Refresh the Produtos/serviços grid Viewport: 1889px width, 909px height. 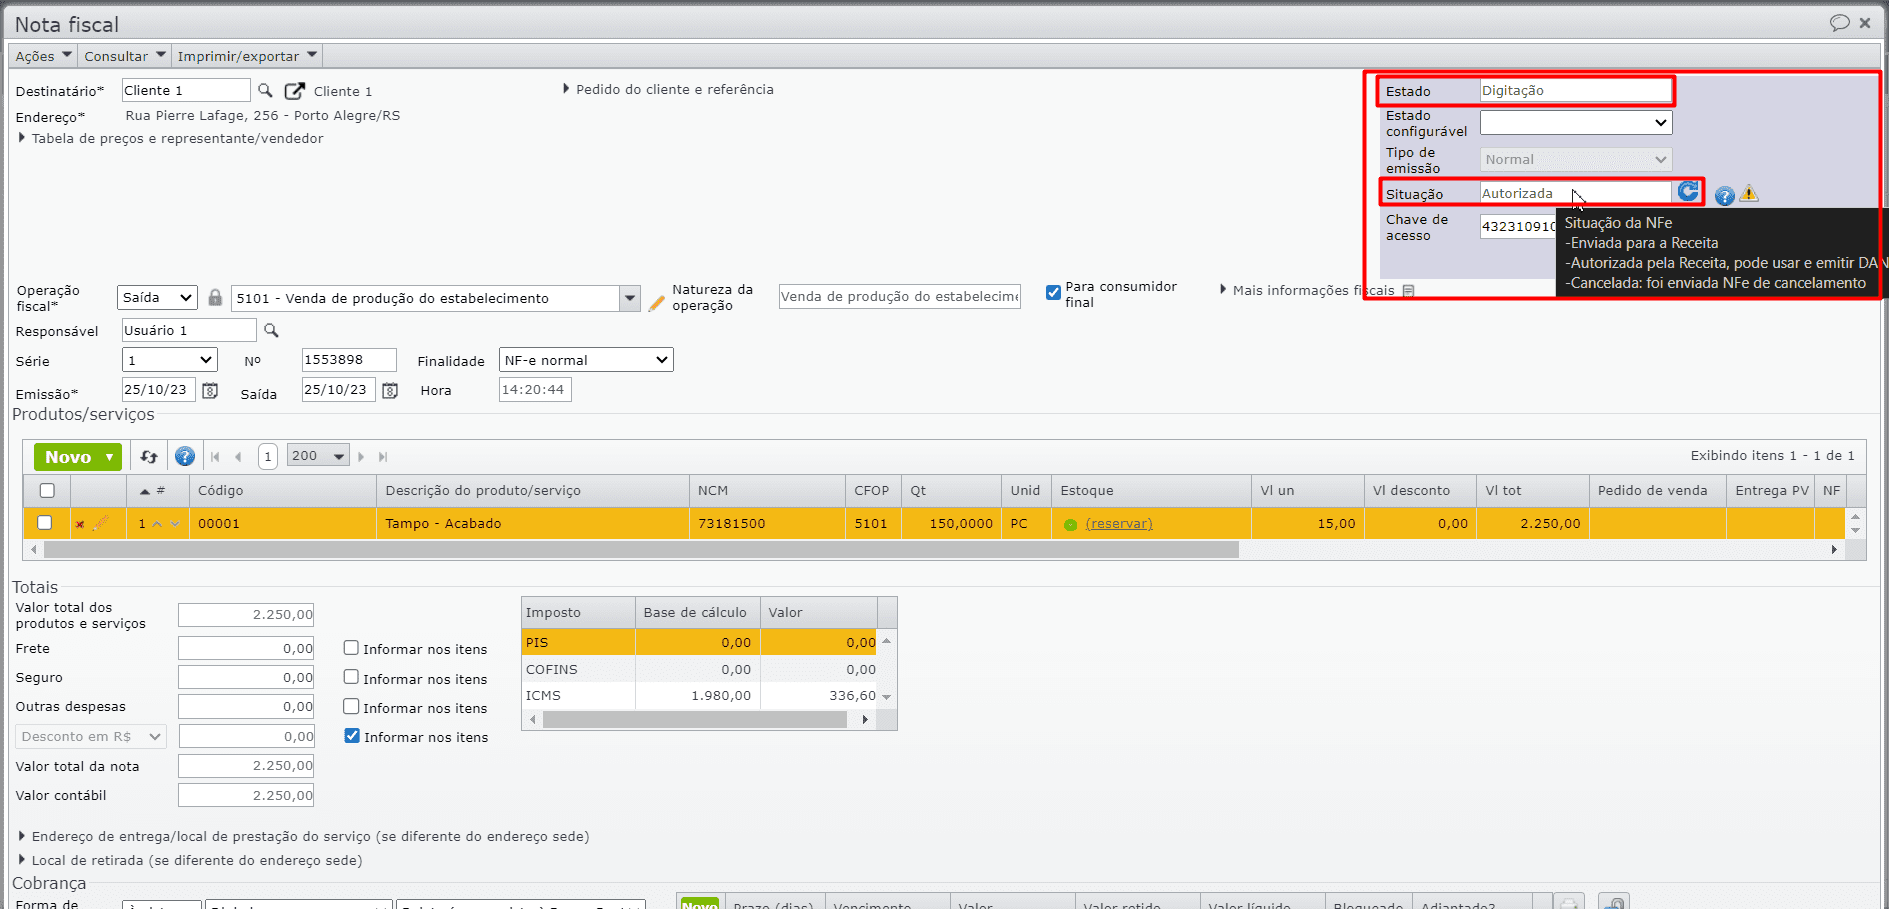click(149, 457)
